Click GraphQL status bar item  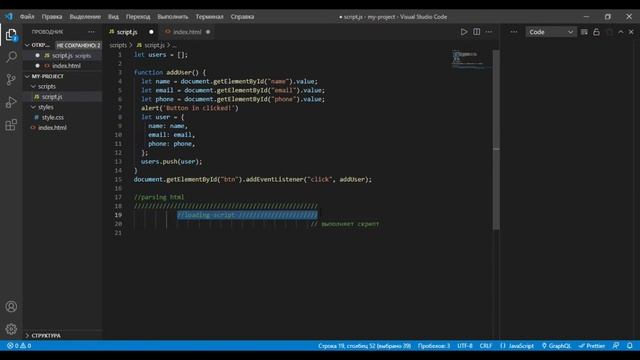point(556,346)
